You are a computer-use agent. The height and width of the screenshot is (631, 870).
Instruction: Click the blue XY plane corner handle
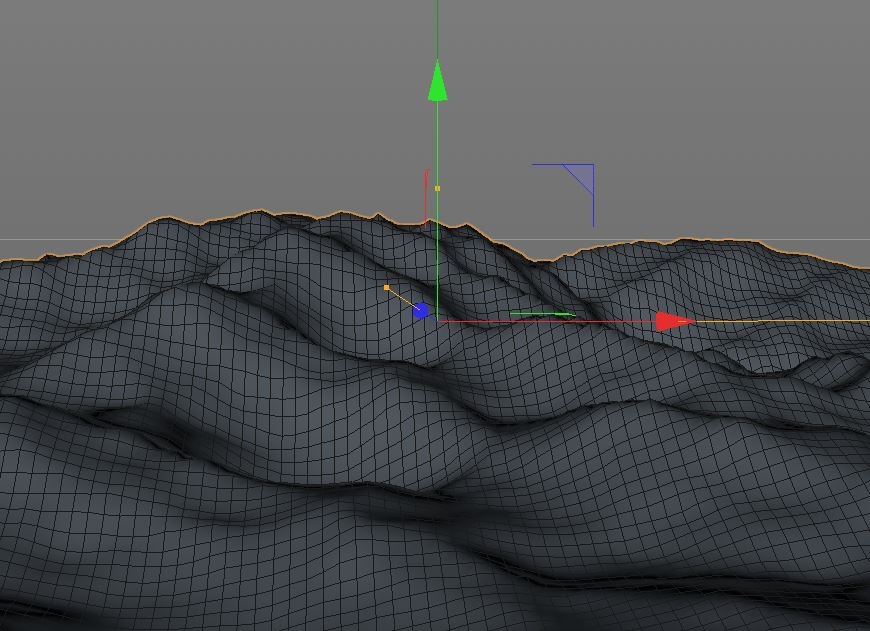click(x=592, y=166)
